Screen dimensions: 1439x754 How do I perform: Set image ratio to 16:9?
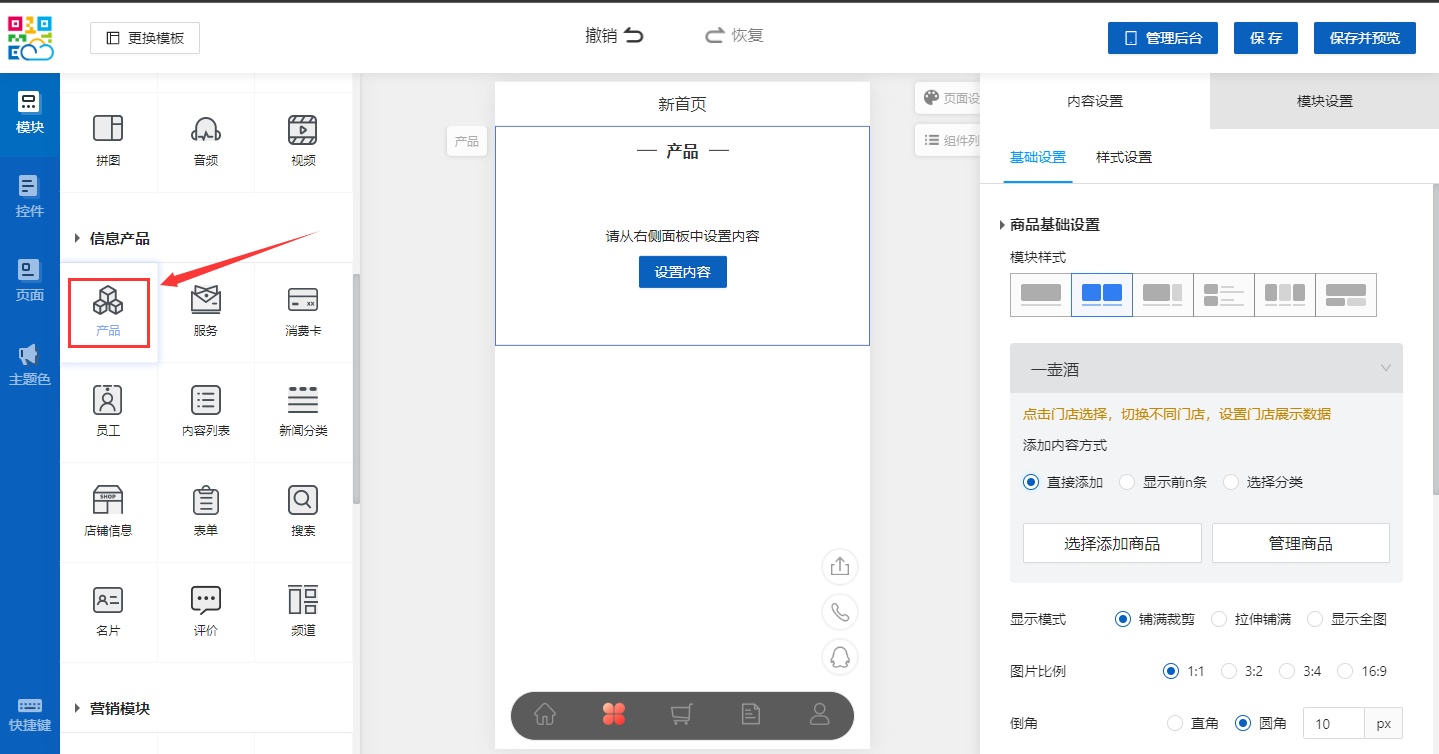[x=1346, y=671]
